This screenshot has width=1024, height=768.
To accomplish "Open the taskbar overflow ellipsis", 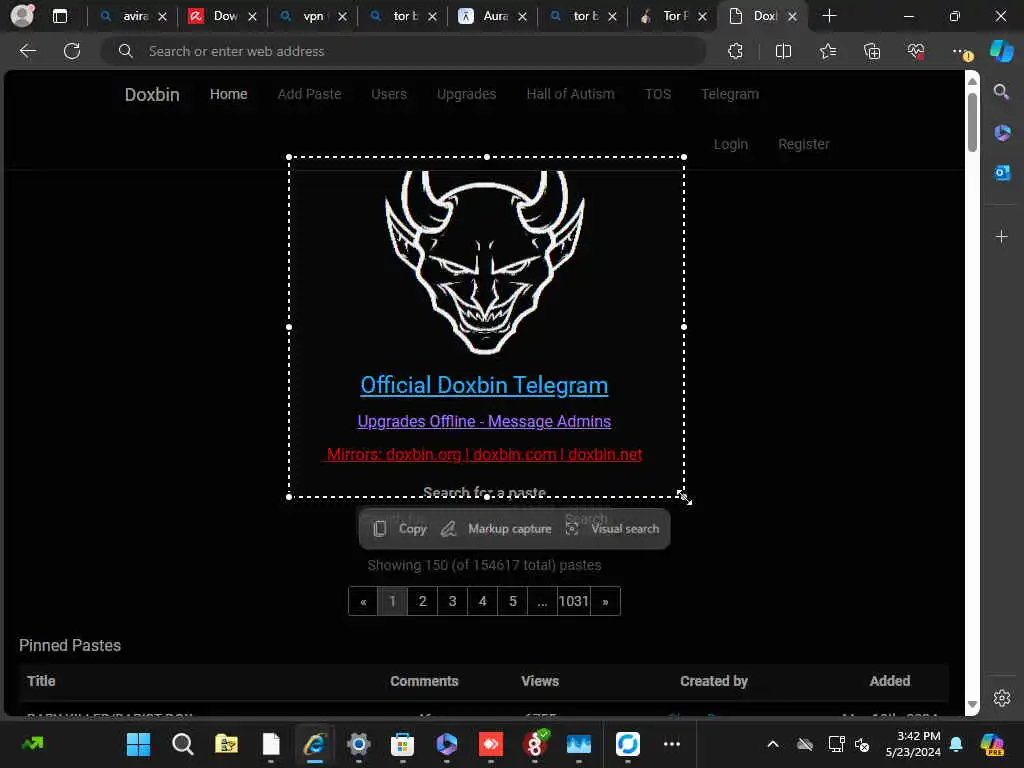I will coord(671,744).
